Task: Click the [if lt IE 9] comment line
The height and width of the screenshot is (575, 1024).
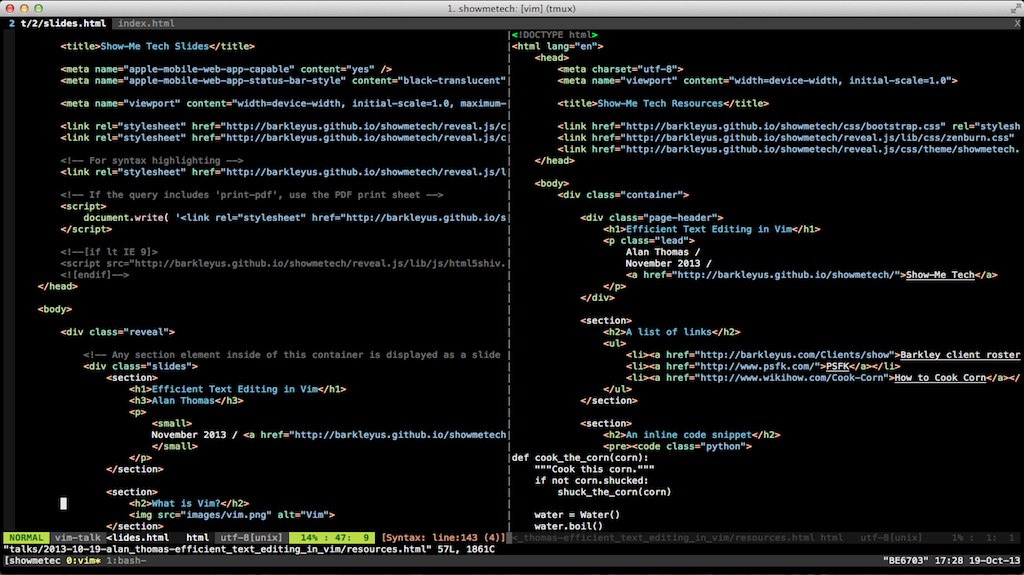Action: [109, 252]
